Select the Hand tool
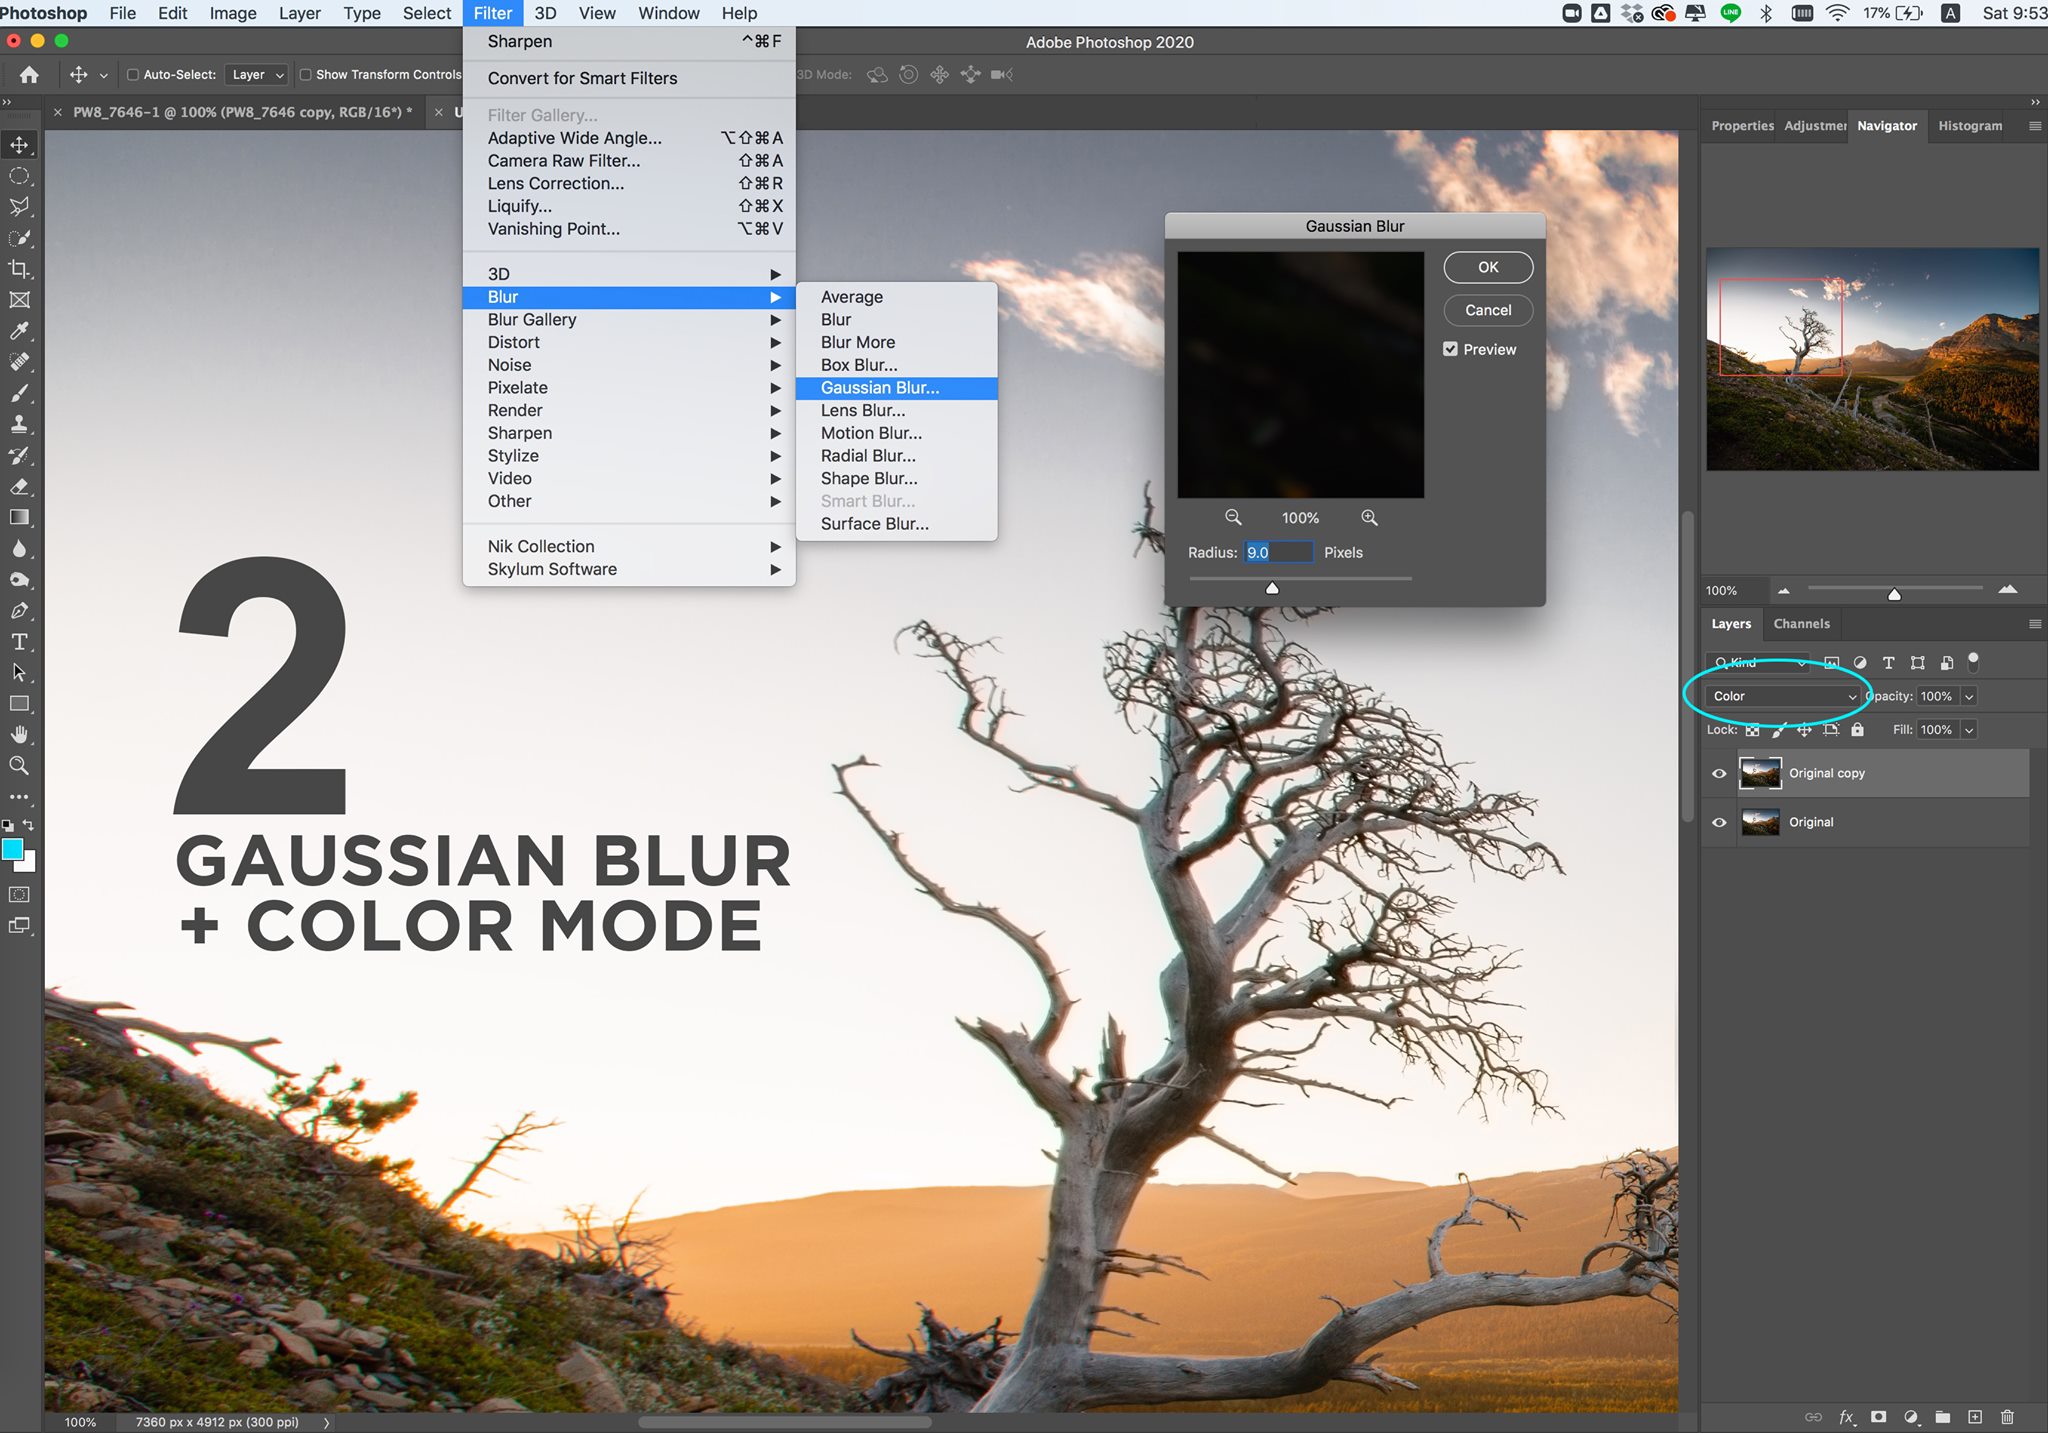Viewport: 2048px width, 1433px height. point(19,734)
